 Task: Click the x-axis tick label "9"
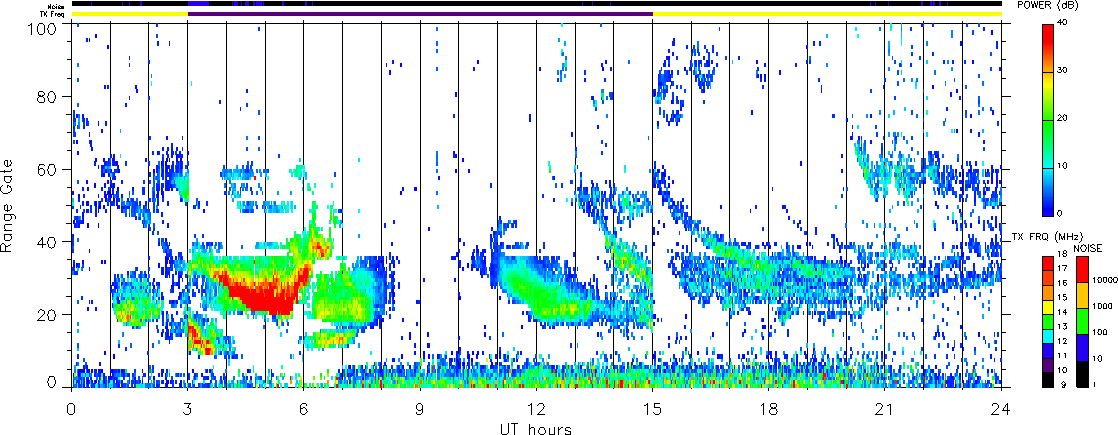click(x=420, y=409)
